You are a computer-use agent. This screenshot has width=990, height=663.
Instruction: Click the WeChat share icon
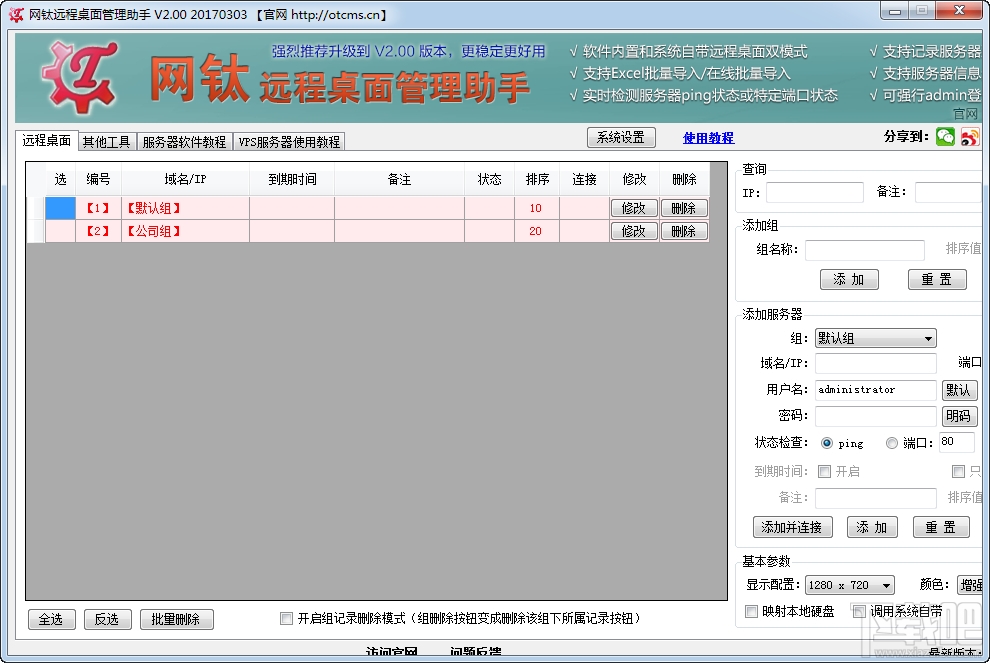point(945,136)
